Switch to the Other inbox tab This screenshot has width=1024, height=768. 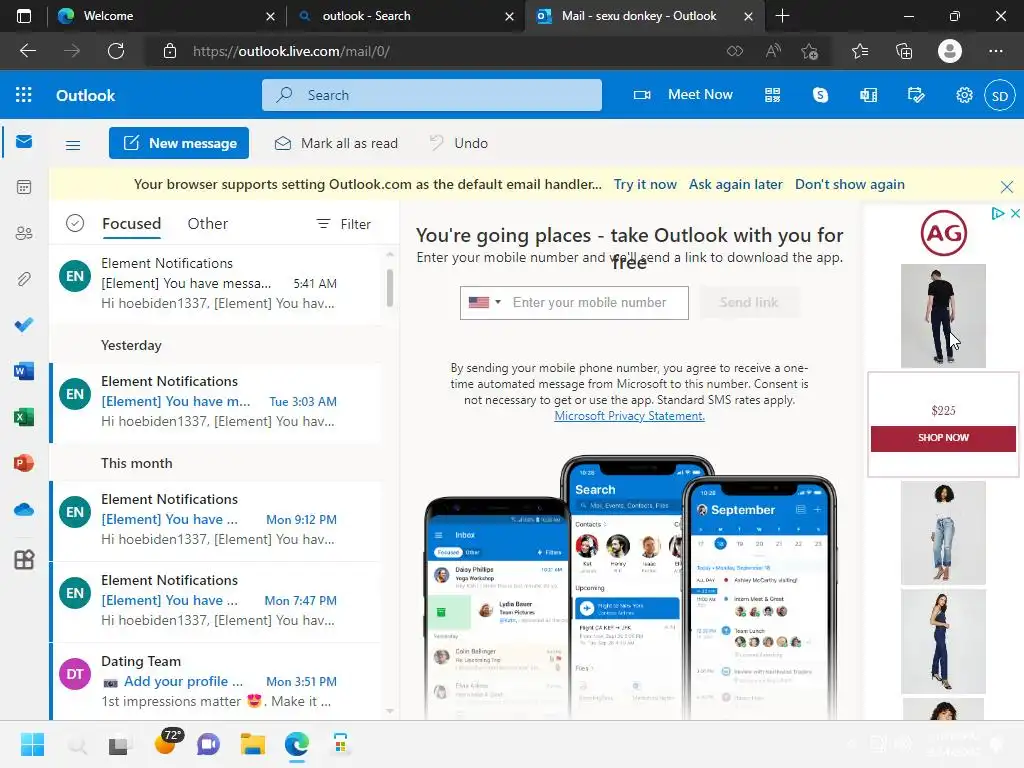click(208, 223)
